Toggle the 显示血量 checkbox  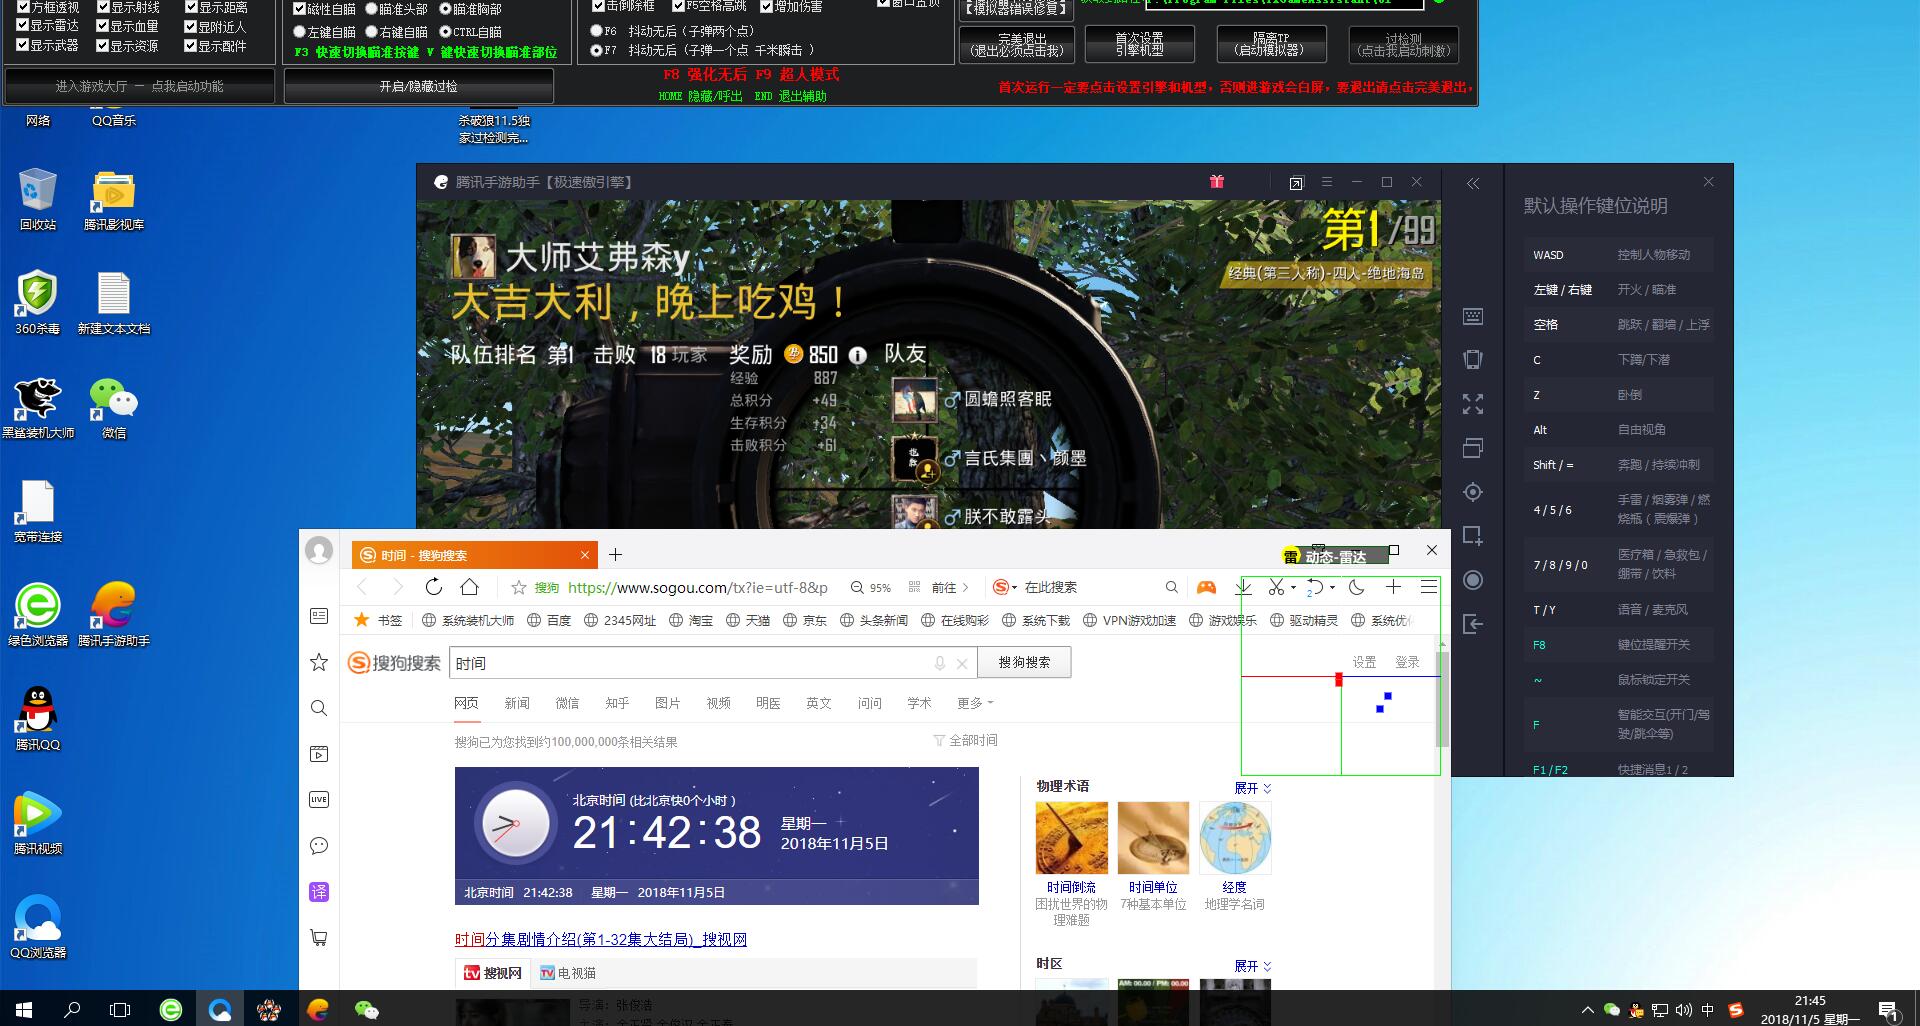[103, 26]
